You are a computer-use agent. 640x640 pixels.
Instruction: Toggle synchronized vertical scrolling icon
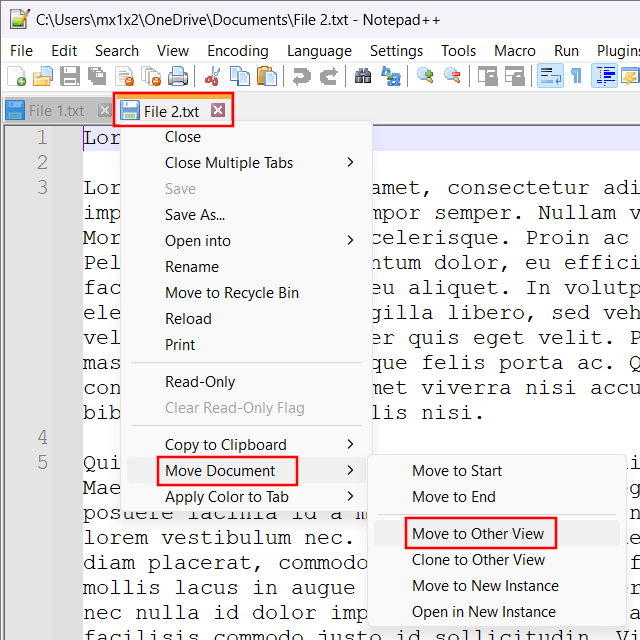coord(487,76)
